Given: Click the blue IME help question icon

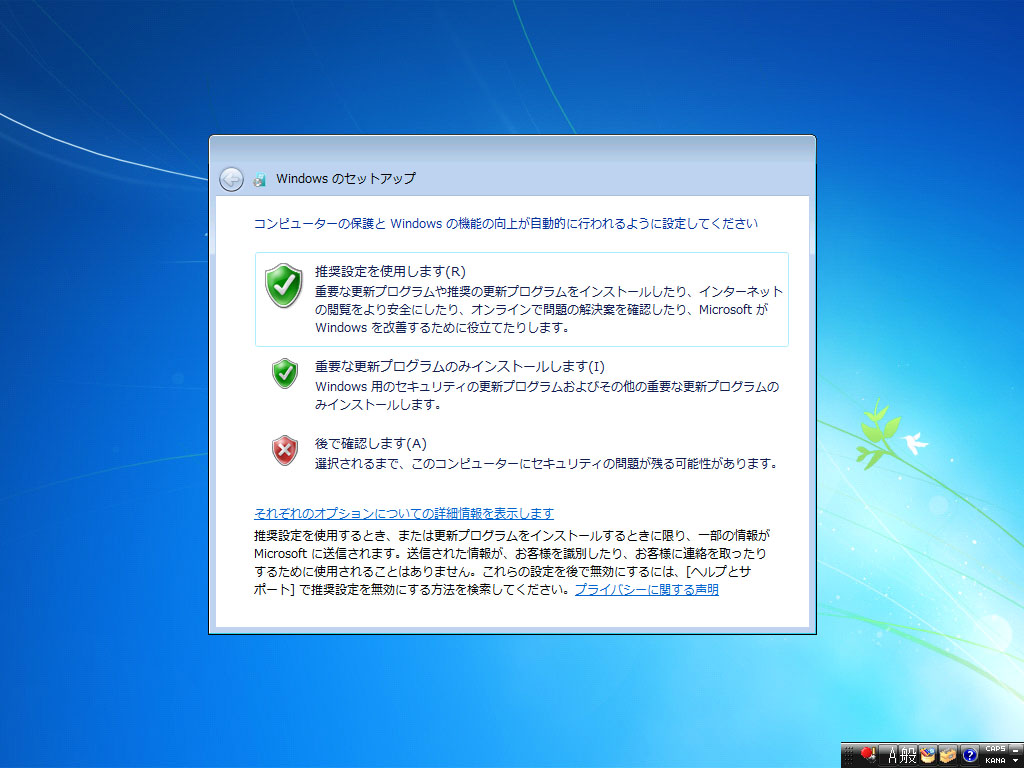Looking at the screenshot, I should [x=969, y=755].
